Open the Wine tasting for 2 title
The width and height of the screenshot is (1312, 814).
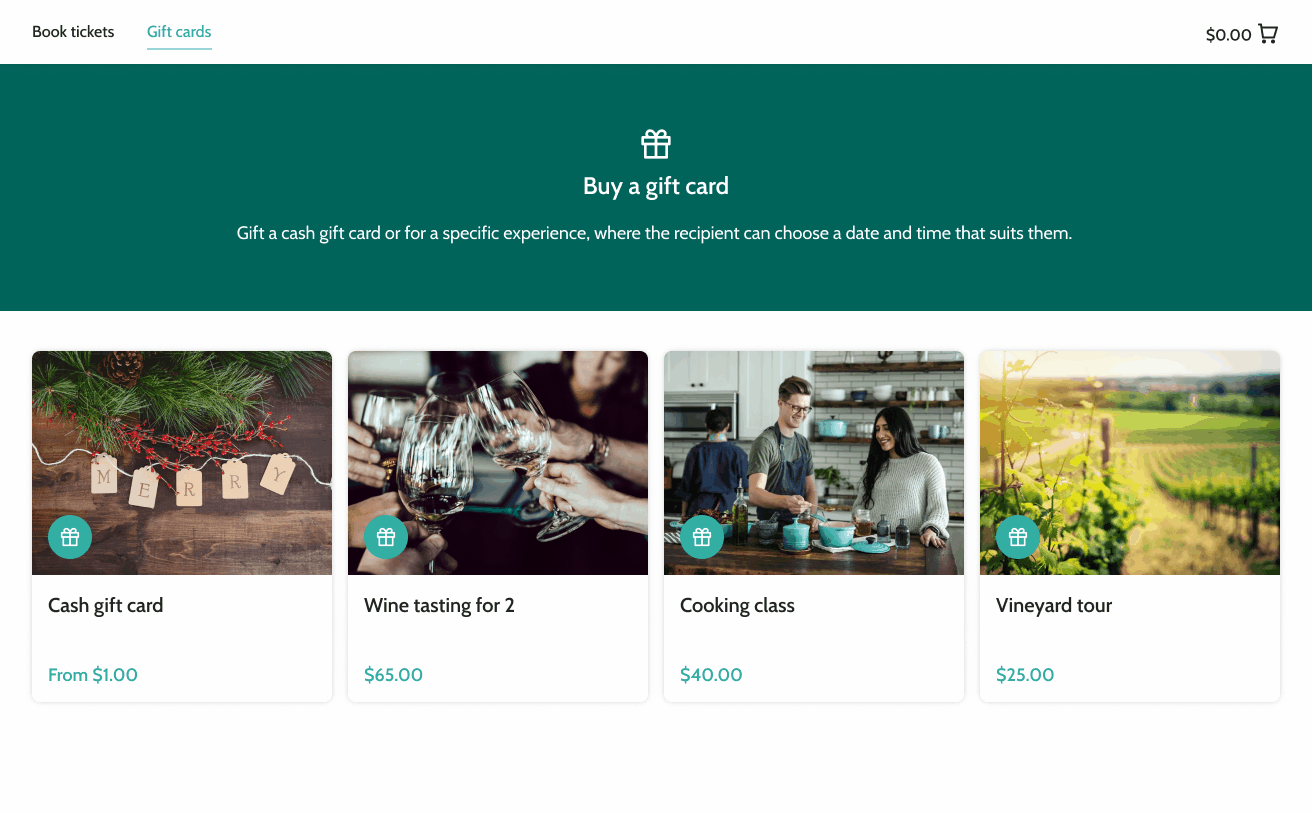[x=439, y=605]
